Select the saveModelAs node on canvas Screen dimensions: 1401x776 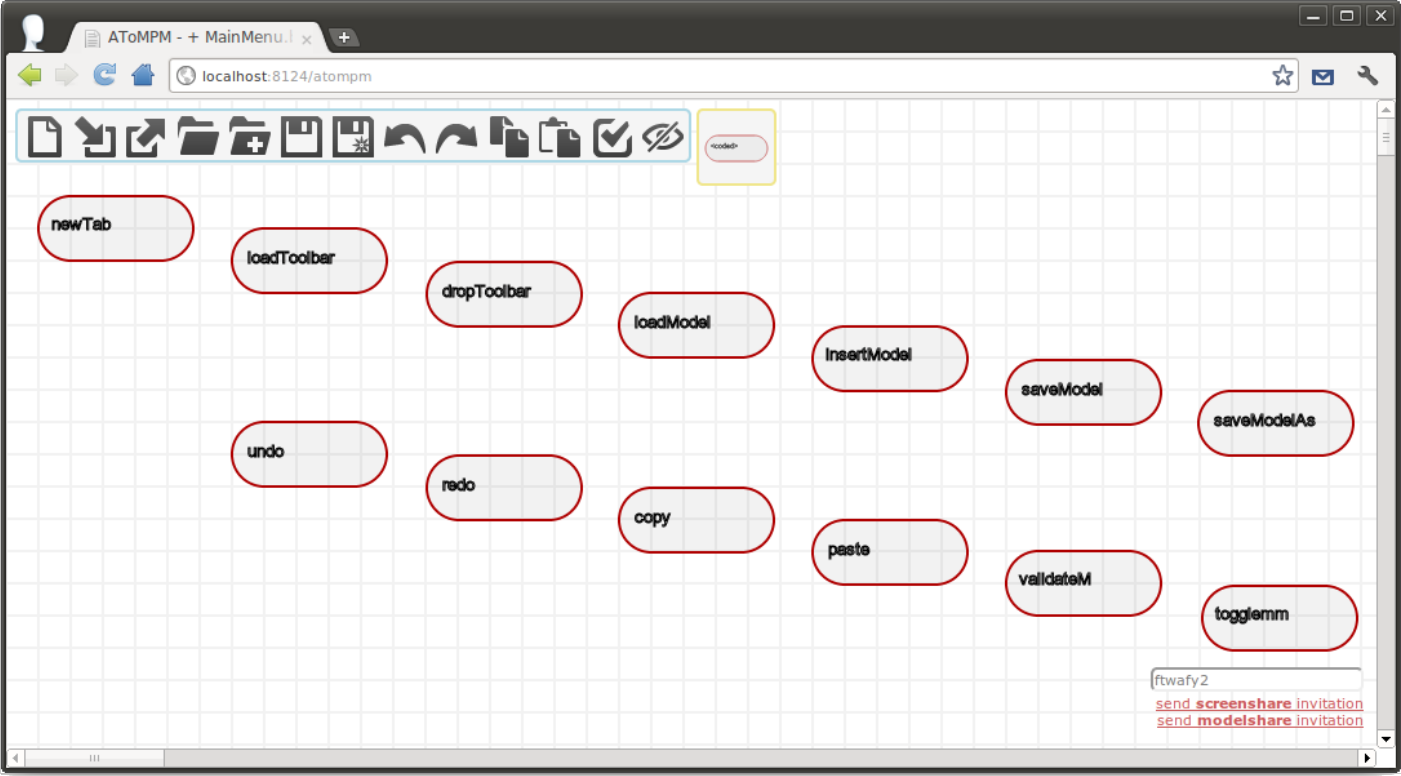click(x=1276, y=423)
